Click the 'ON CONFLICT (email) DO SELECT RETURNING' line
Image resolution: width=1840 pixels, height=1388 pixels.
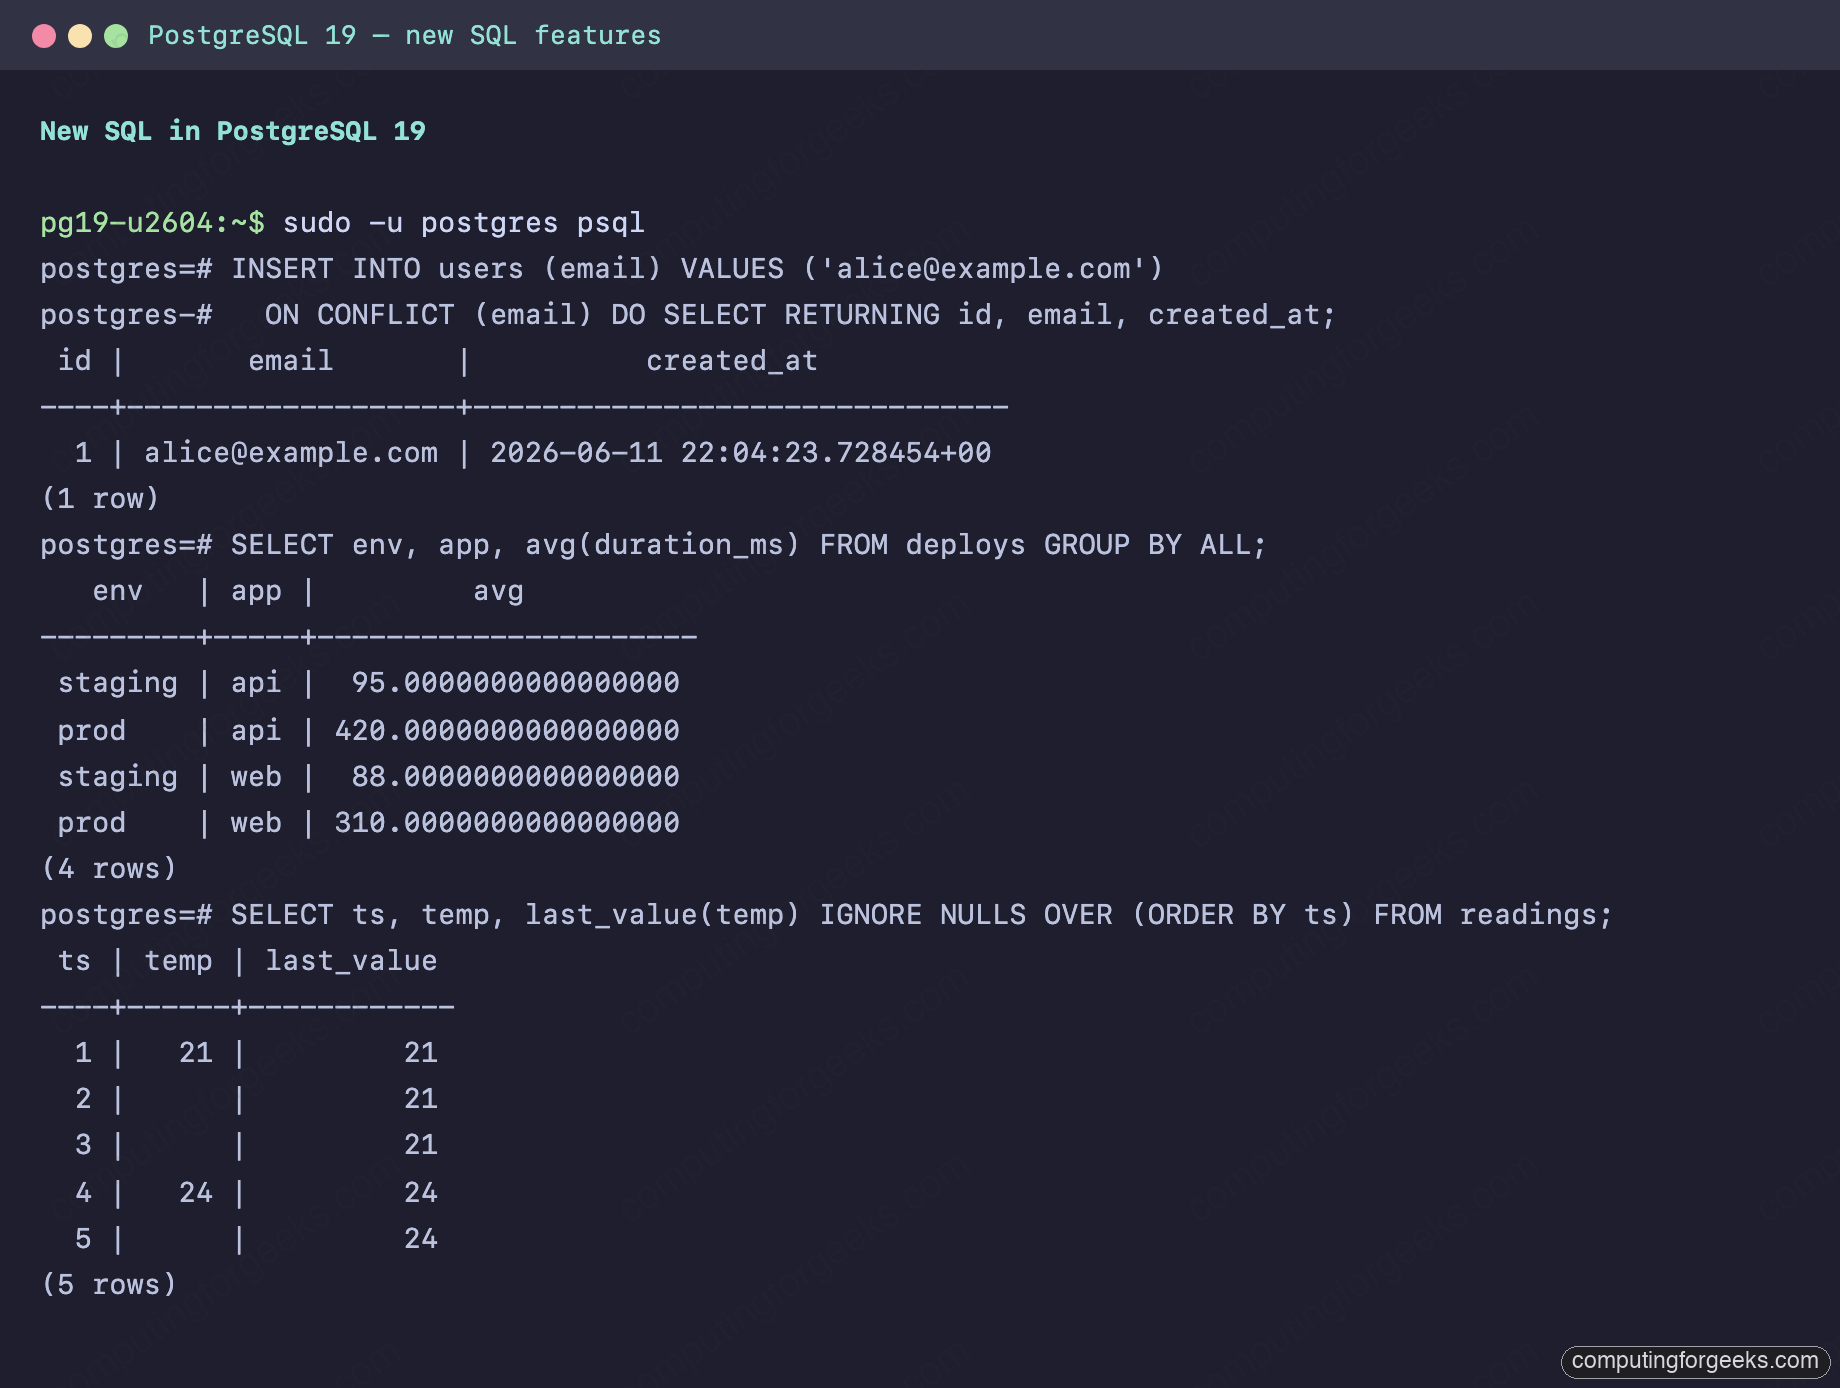(688, 315)
